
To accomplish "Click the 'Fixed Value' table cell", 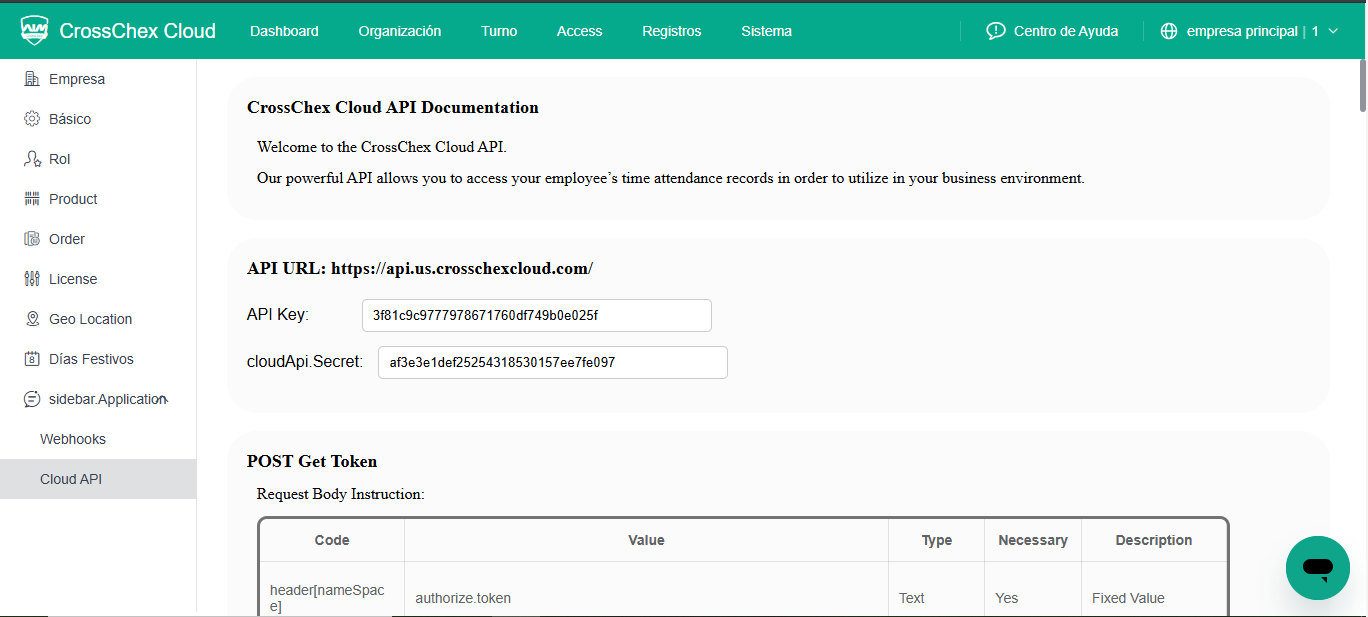I will (x=1128, y=598).
